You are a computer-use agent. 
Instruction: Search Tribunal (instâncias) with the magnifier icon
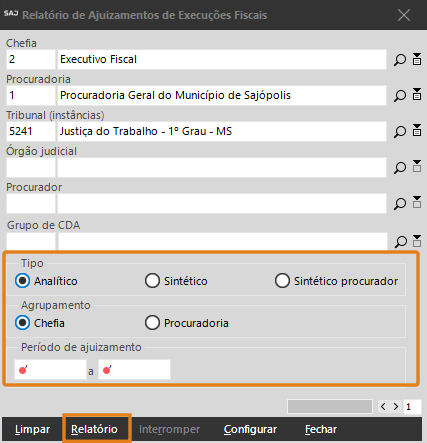(400, 132)
